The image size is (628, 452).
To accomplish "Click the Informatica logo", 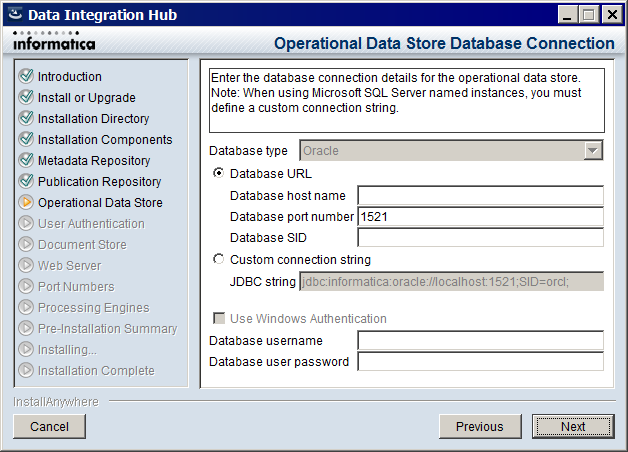I will click(54, 41).
